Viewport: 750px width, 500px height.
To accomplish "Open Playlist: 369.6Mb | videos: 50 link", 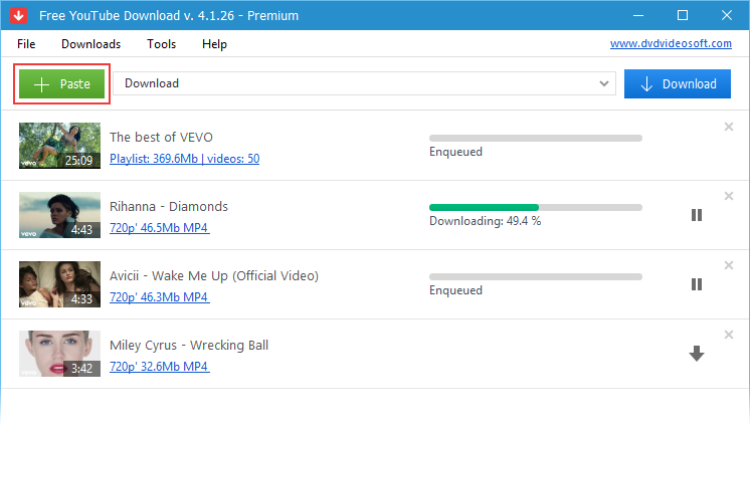I will point(185,159).
